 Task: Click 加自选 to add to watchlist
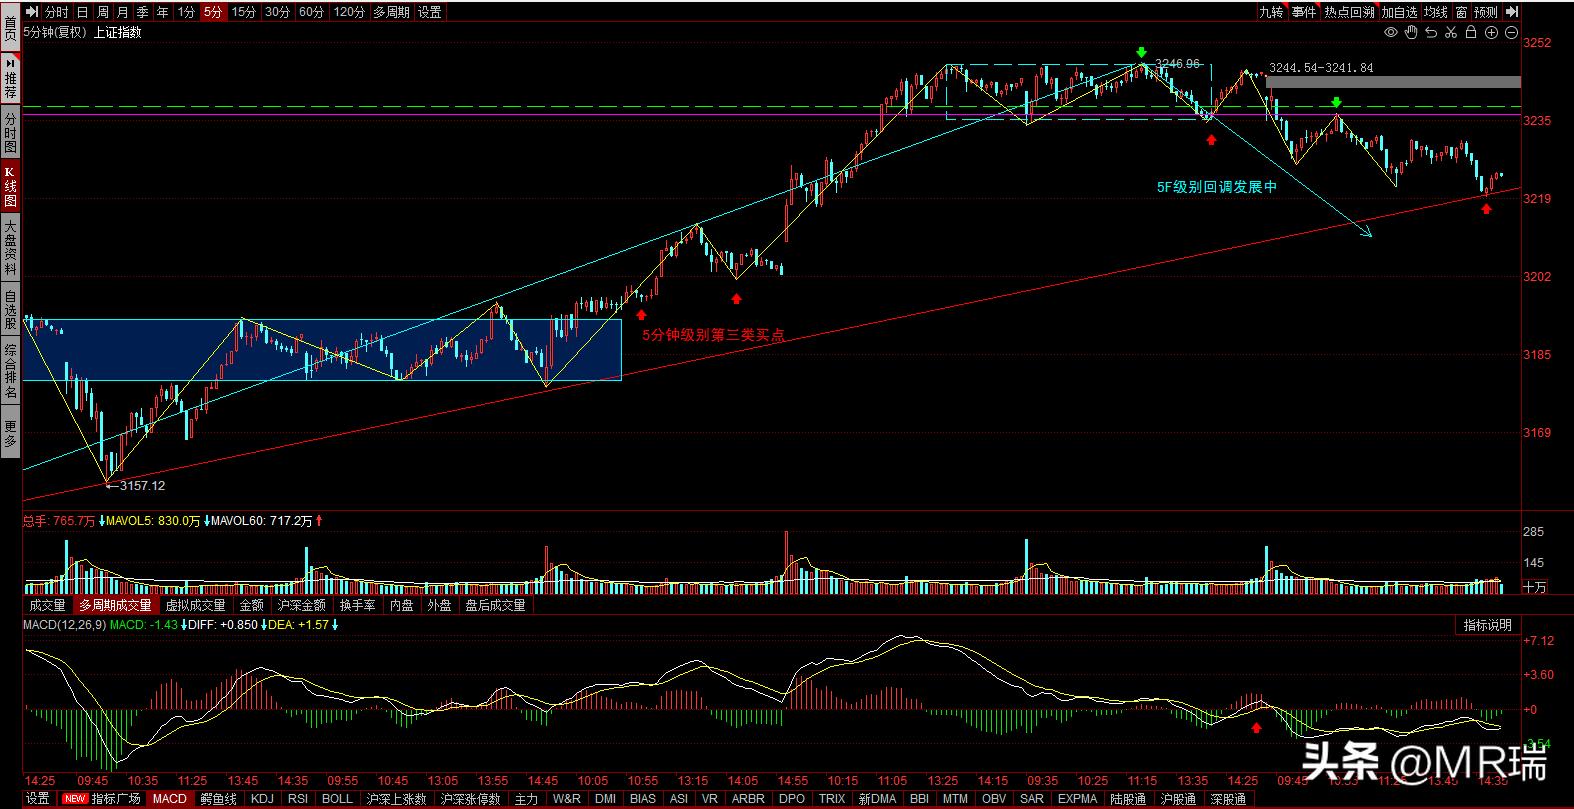[1400, 12]
